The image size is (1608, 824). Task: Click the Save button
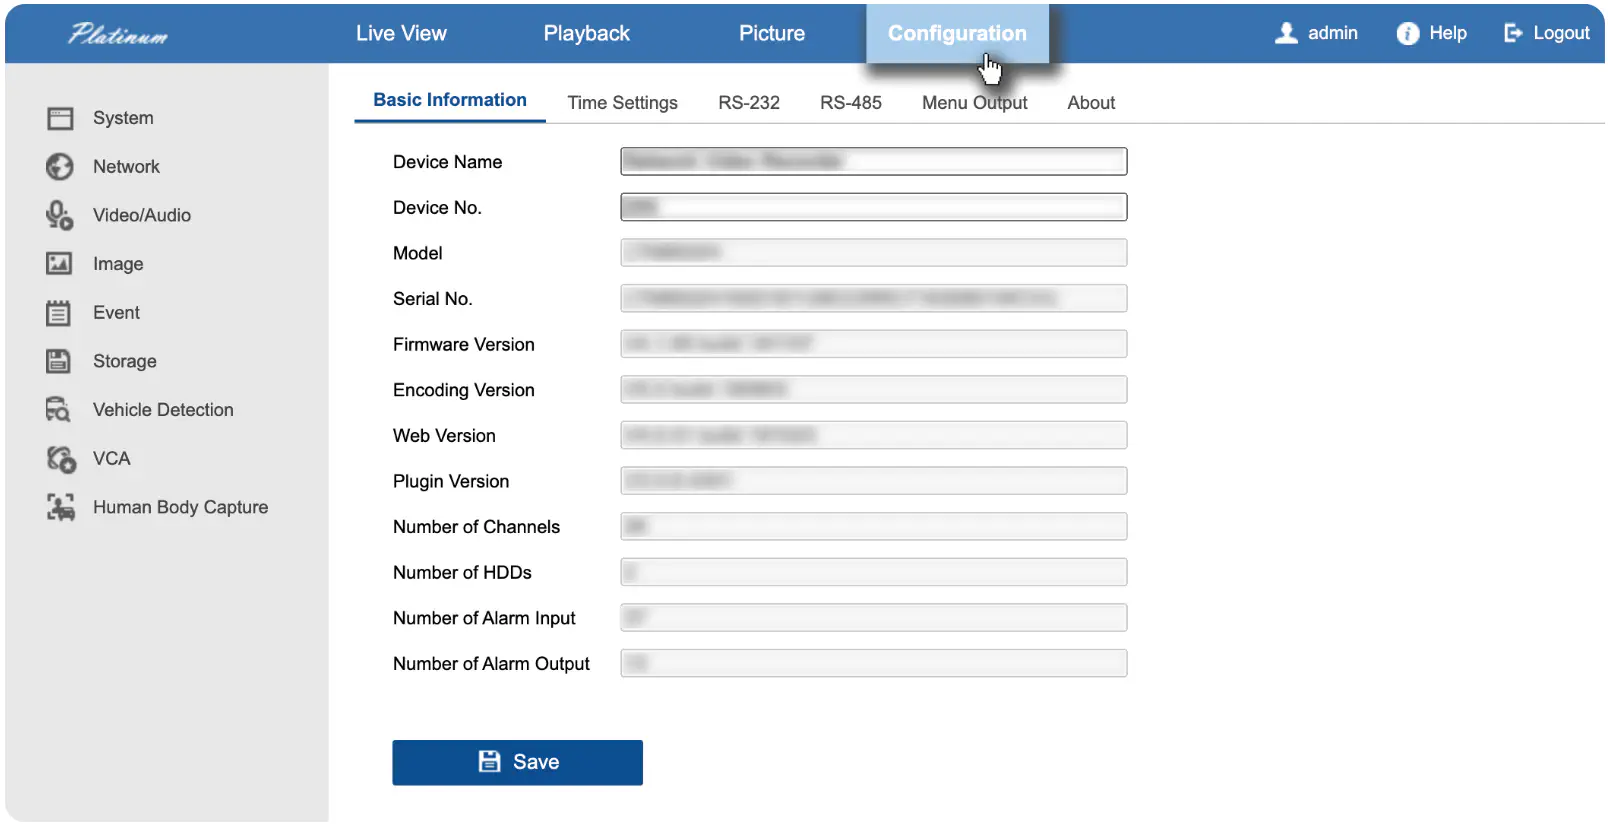click(x=517, y=763)
